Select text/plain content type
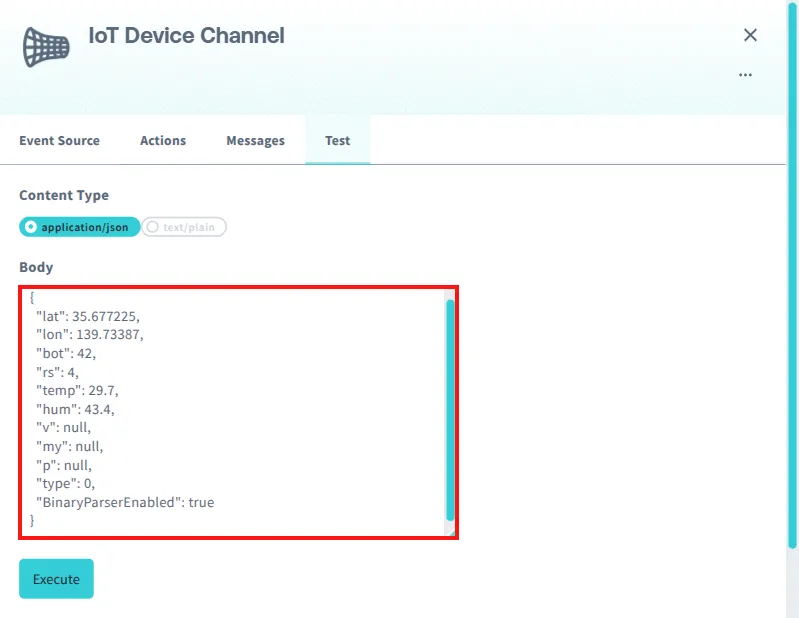The image size is (799, 618). 184,227
